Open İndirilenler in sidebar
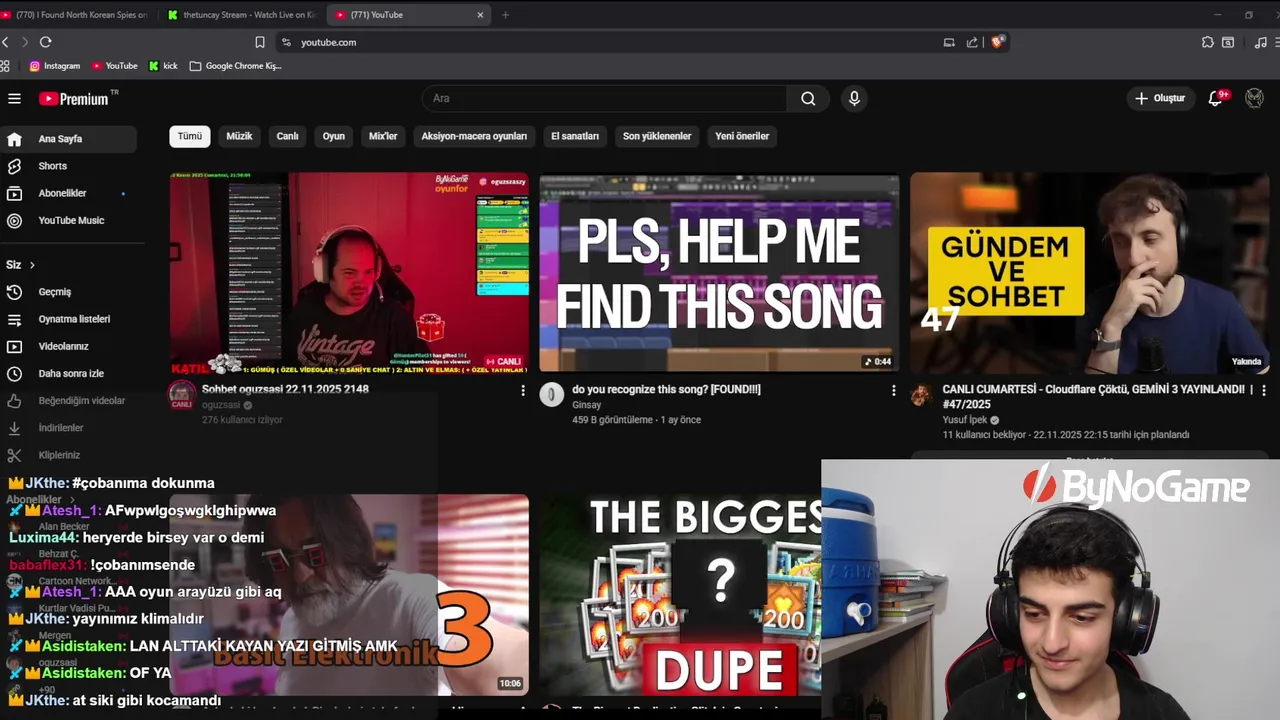Image resolution: width=1280 pixels, height=720 pixels. [68, 427]
